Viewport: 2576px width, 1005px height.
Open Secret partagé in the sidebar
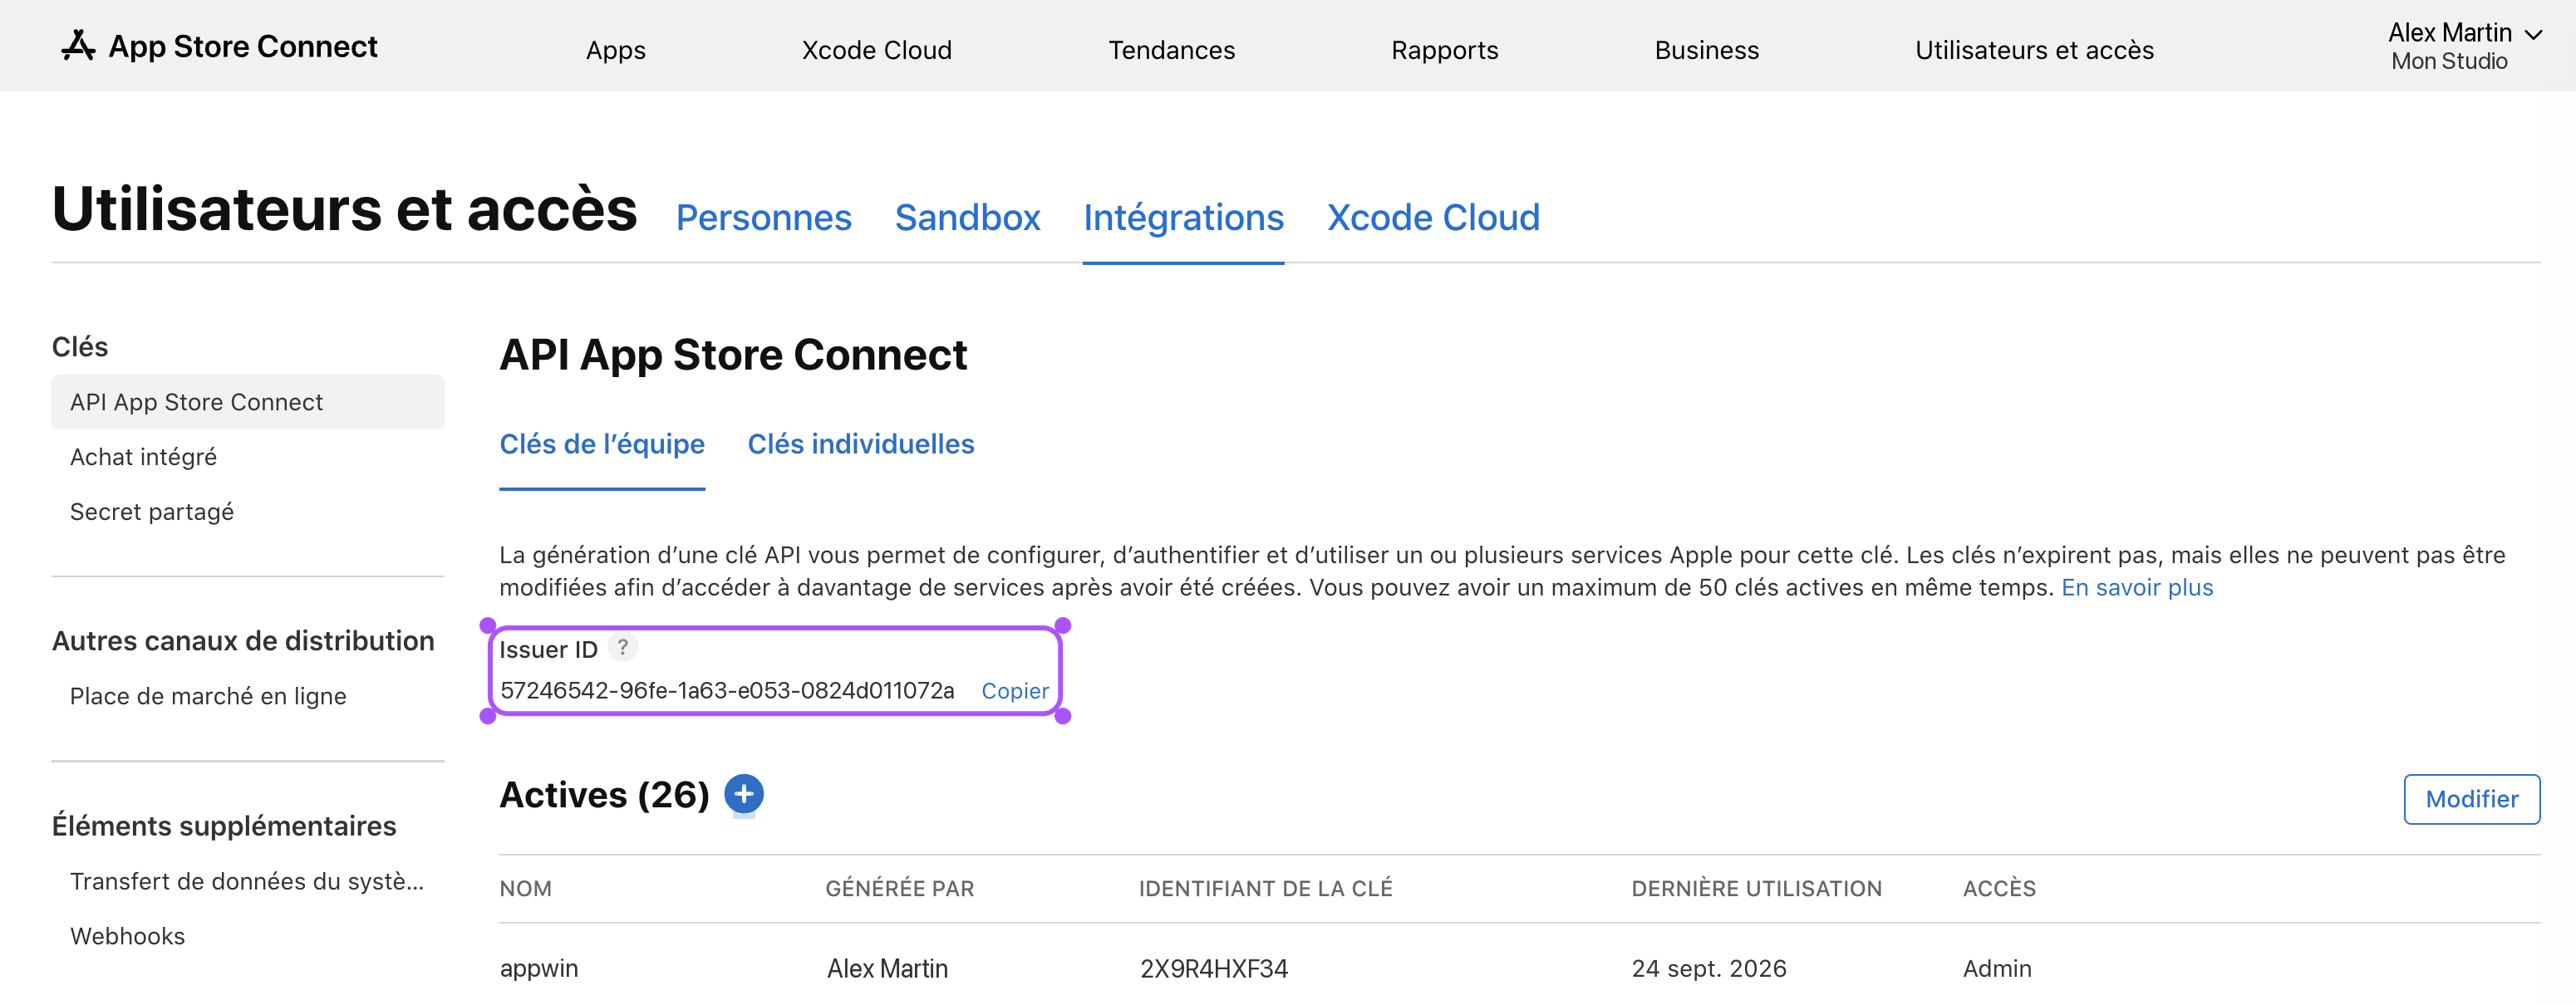coord(152,512)
